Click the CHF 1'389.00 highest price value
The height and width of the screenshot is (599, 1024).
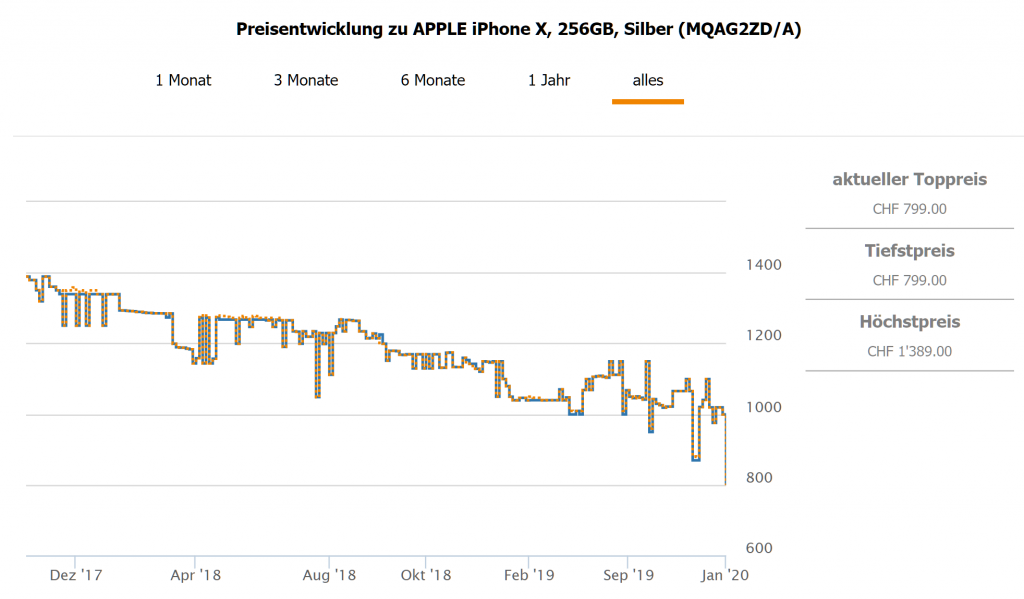pos(909,351)
